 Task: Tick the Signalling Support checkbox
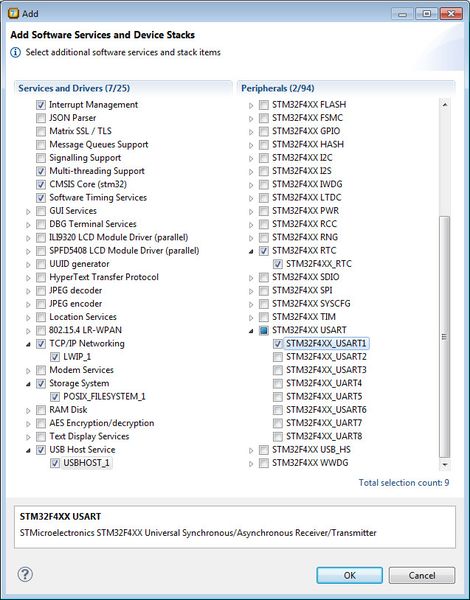coord(41,158)
